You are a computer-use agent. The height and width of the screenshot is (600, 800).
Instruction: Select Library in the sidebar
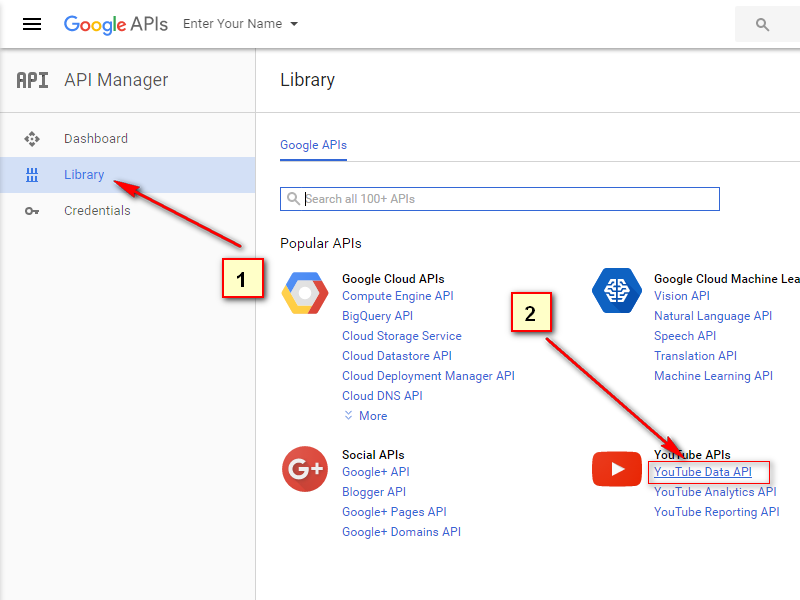coord(84,175)
